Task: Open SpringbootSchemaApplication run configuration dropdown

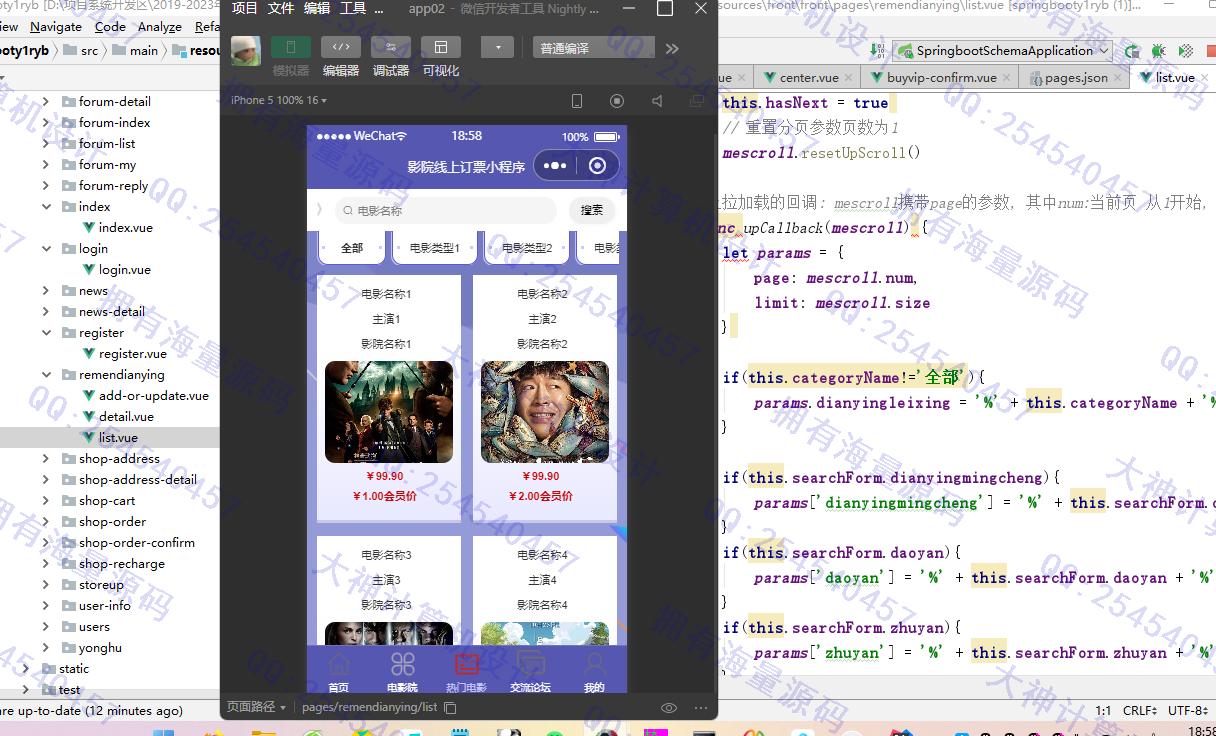Action: (1003, 50)
